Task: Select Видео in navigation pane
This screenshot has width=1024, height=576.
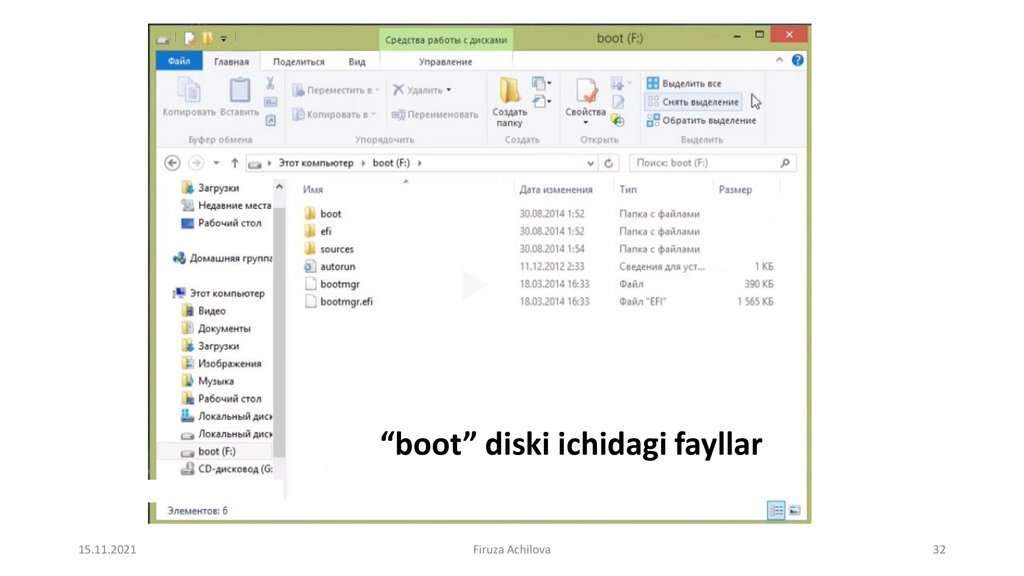Action: pos(203,311)
